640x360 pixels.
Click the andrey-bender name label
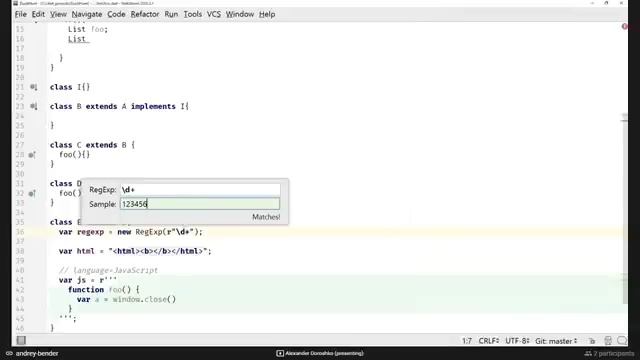pyautogui.click(x=37, y=353)
